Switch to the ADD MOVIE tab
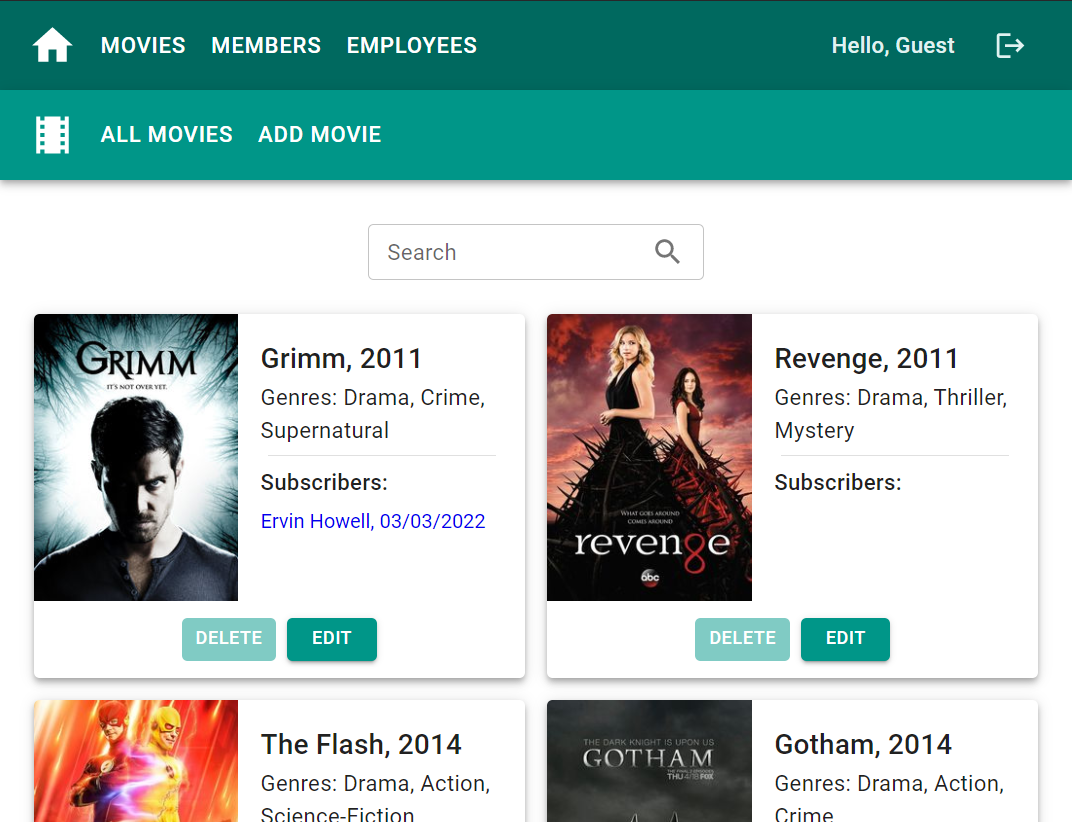Viewport: 1072px width, 822px height. (x=319, y=135)
